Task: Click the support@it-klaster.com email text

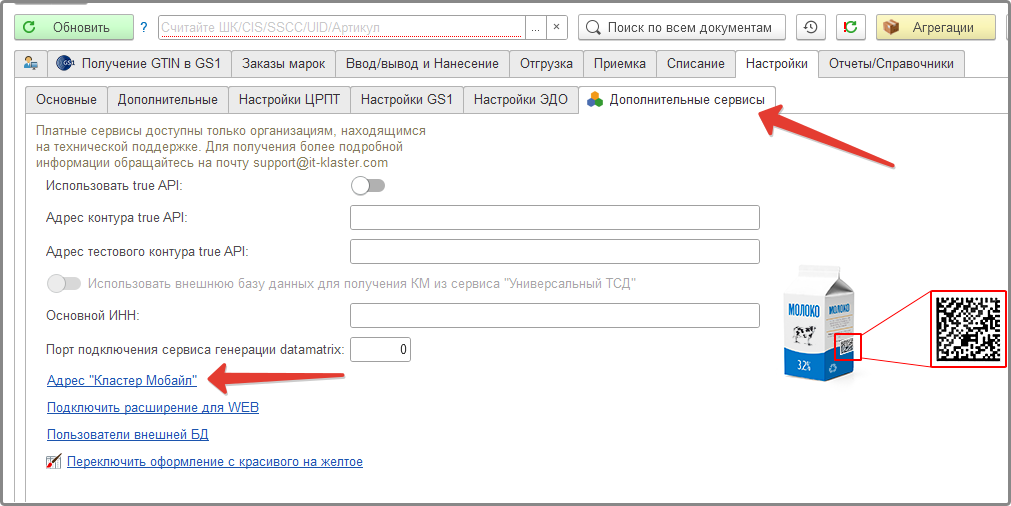Action: click(320, 162)
